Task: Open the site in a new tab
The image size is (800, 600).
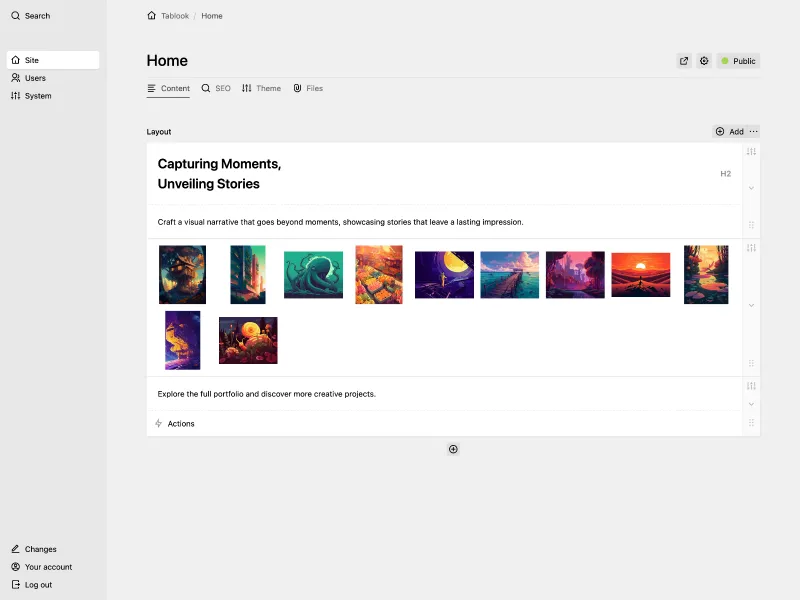Action: coord(684,61)
